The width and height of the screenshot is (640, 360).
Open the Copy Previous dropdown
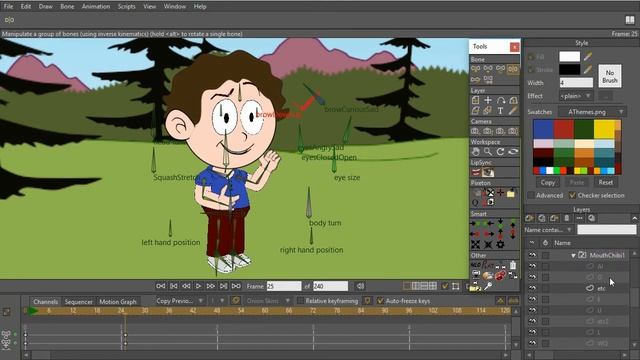coord(179,301)
